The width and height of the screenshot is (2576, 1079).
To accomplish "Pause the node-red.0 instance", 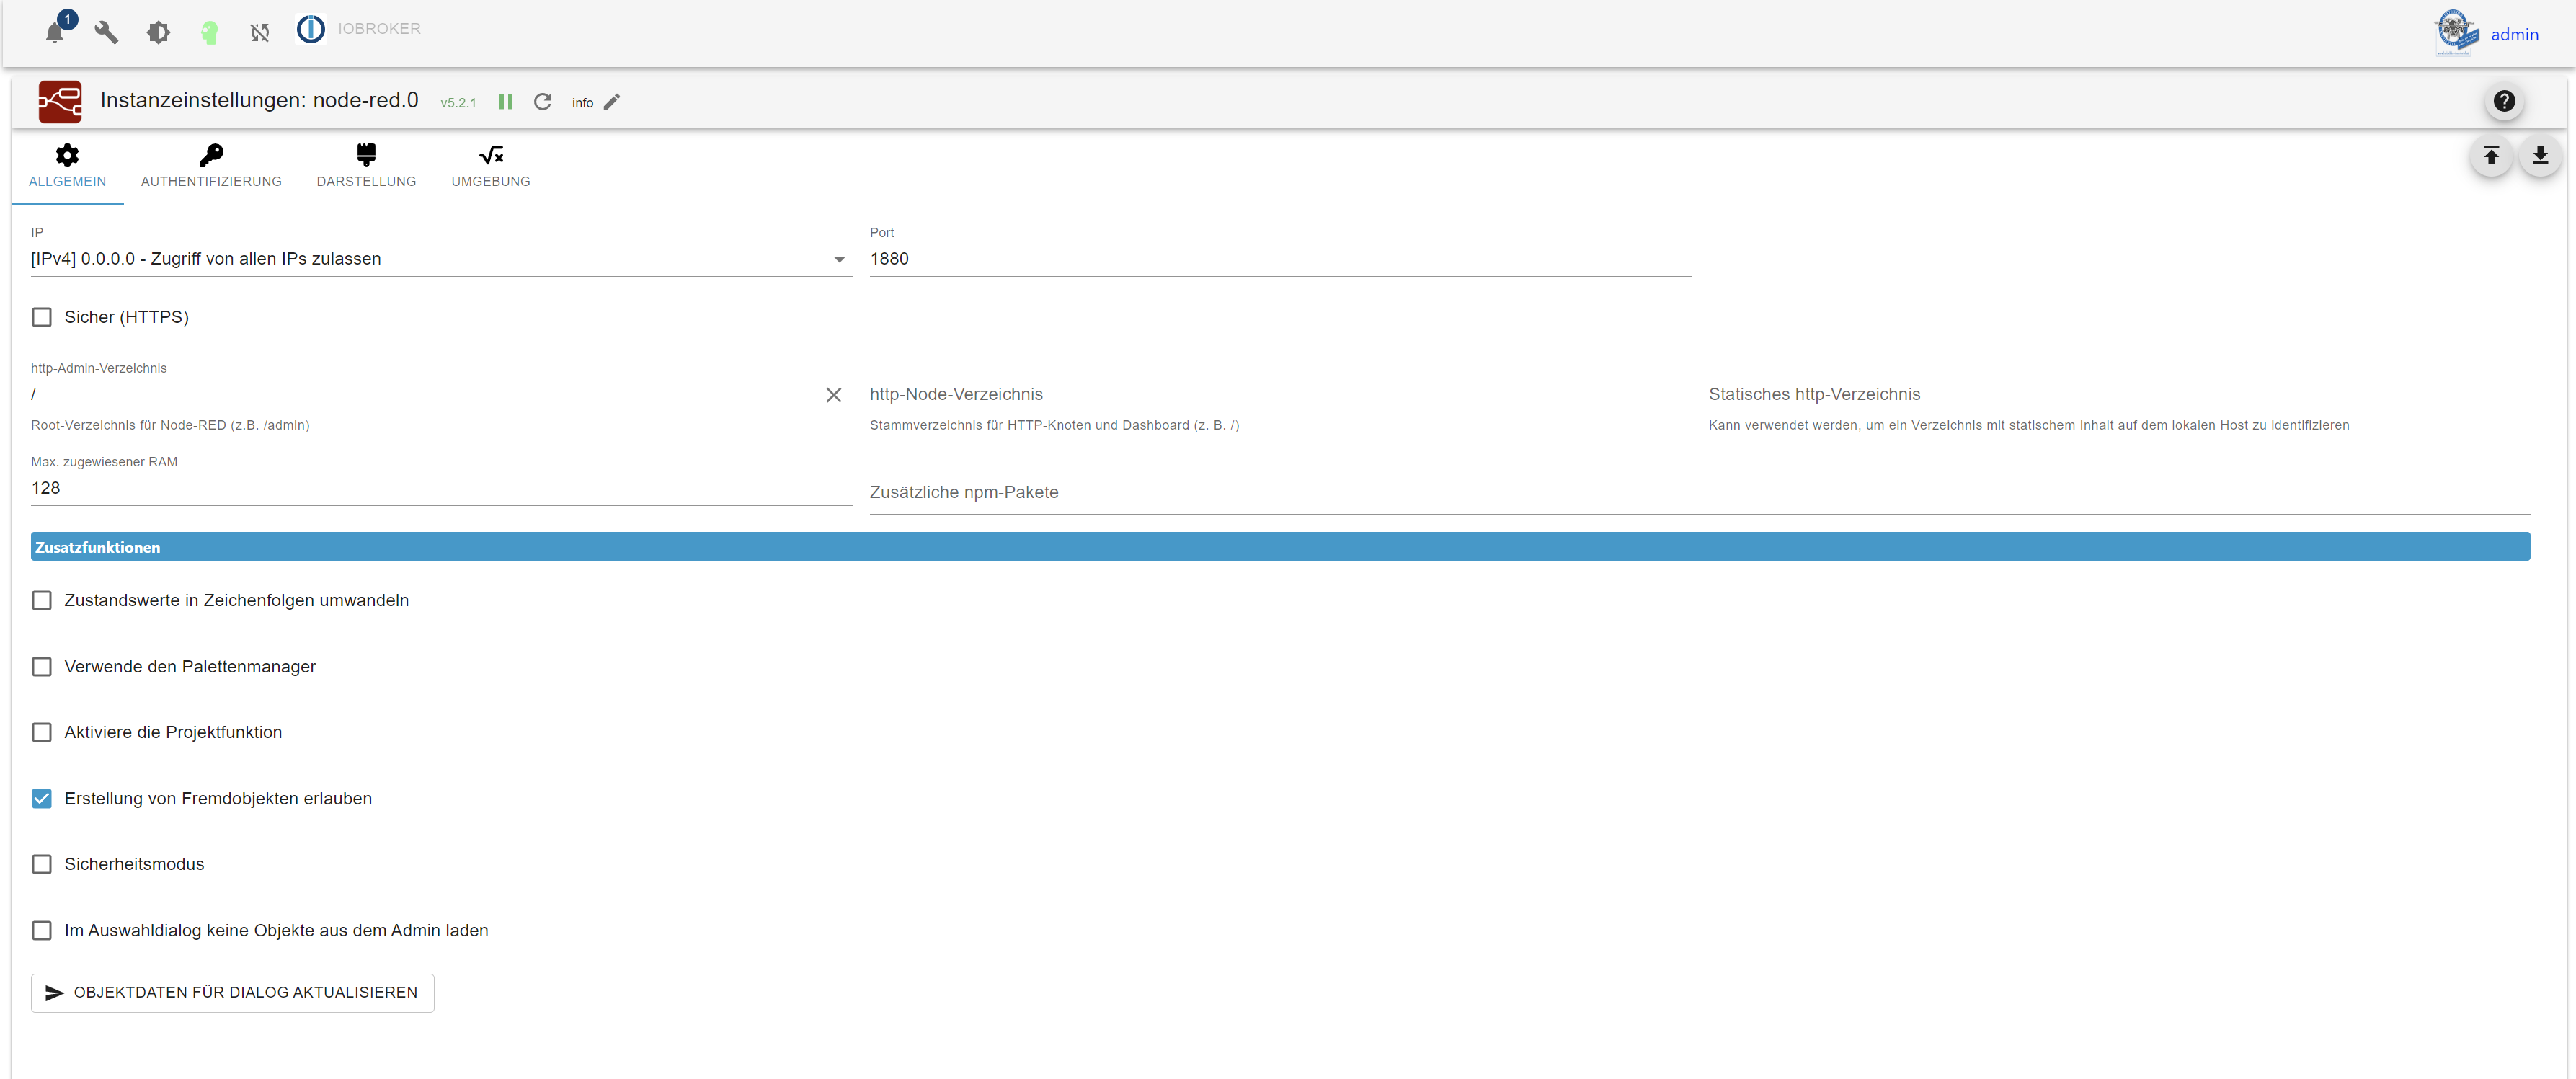I will [506, 102].
